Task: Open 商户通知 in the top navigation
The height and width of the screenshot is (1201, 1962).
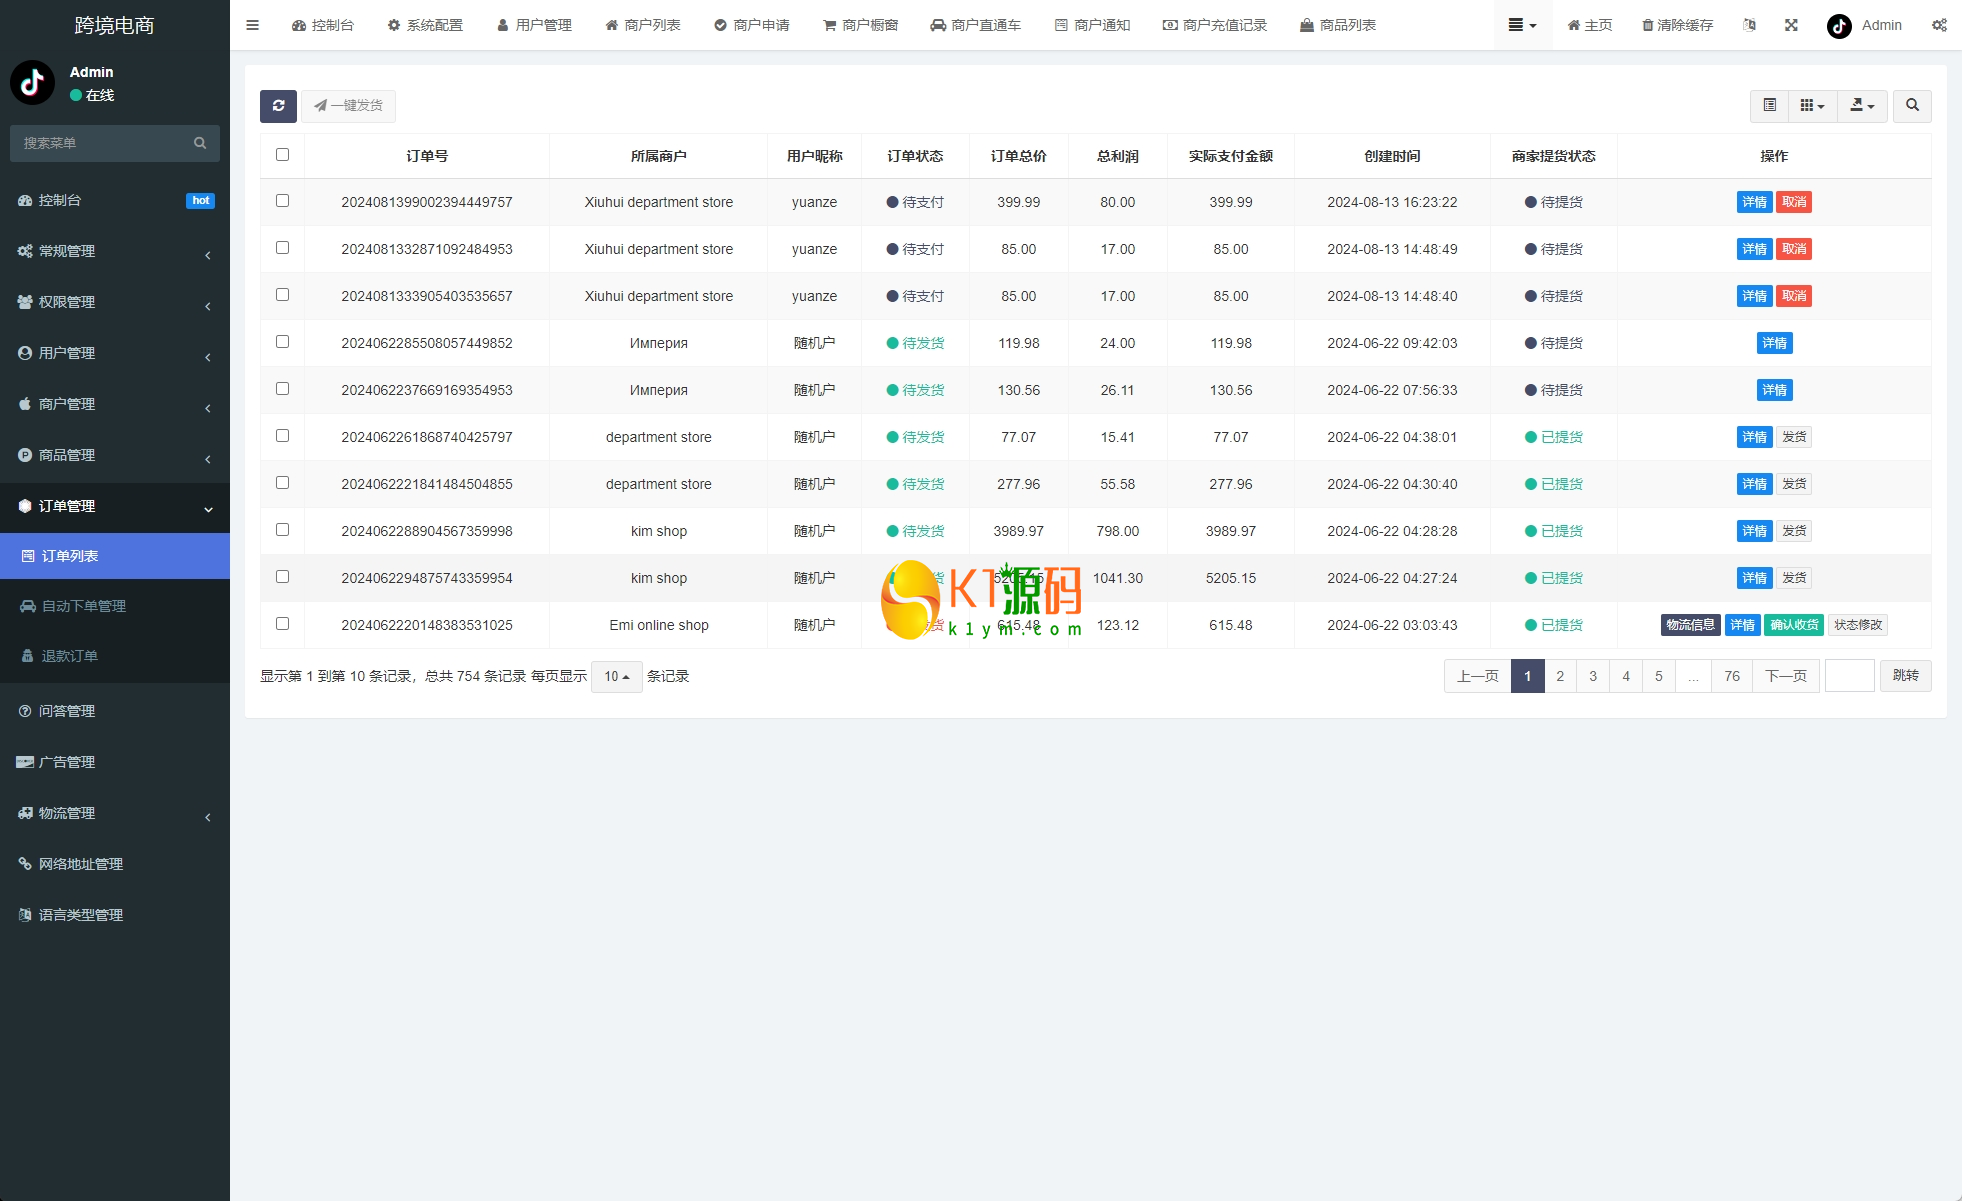Action: coord(1092,25)
